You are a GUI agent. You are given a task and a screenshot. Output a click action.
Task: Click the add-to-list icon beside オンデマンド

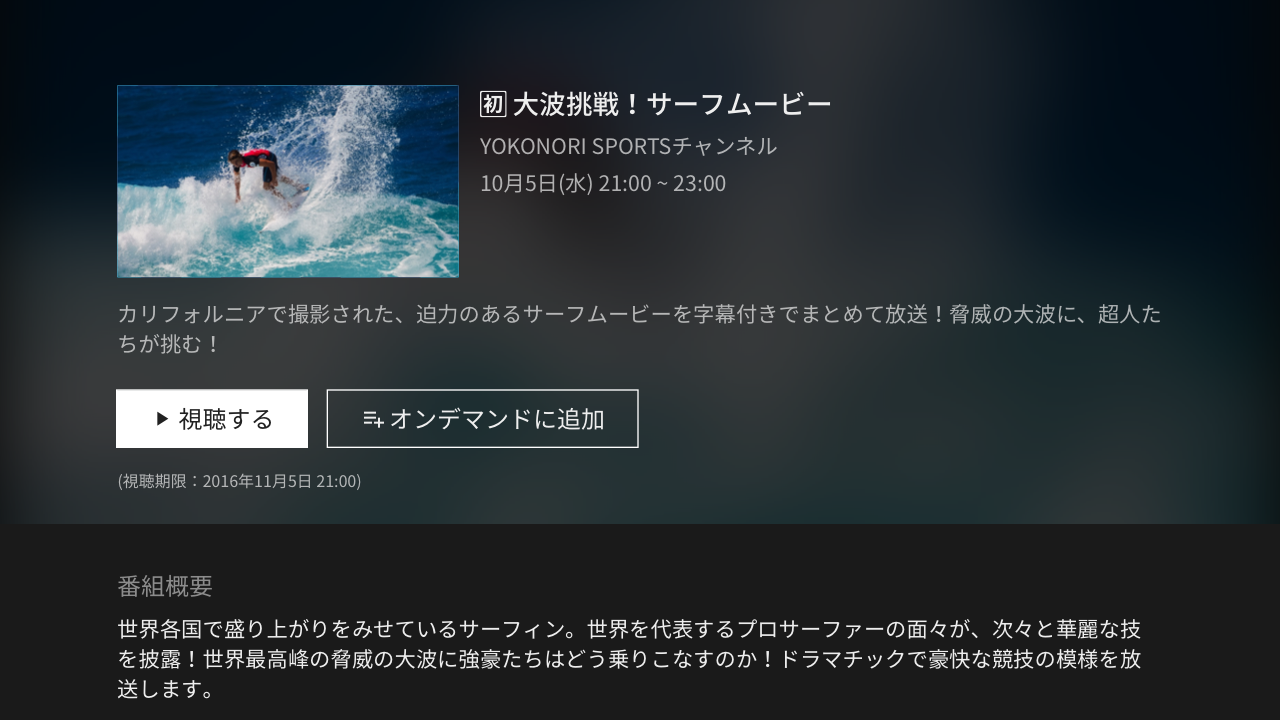(373, 419)
